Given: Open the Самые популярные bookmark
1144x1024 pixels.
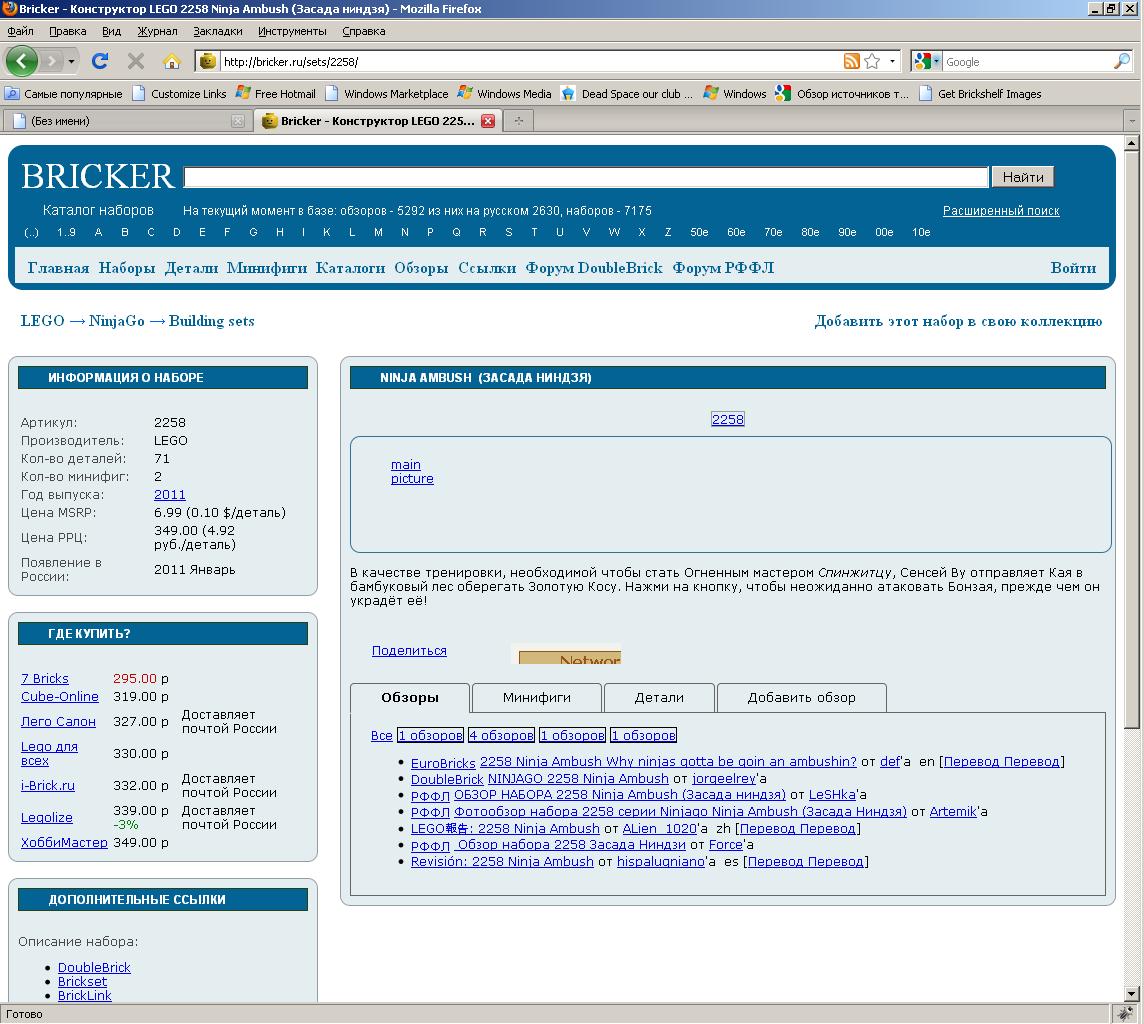Looking at the screenshot, I should [63, 93].
